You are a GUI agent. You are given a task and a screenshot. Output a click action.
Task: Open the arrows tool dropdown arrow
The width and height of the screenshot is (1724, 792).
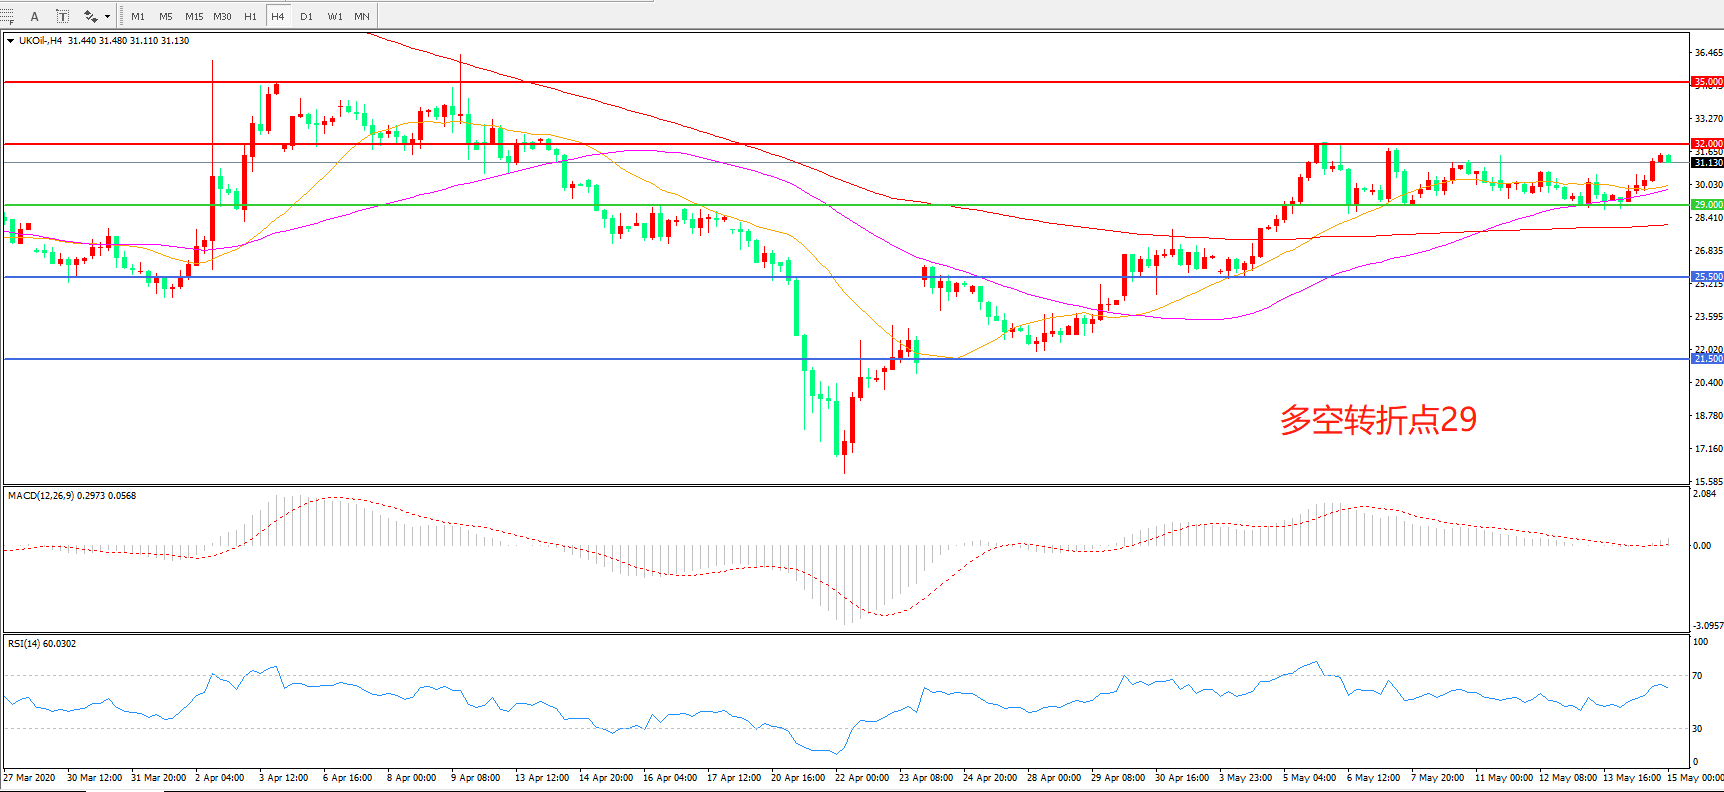107,16
